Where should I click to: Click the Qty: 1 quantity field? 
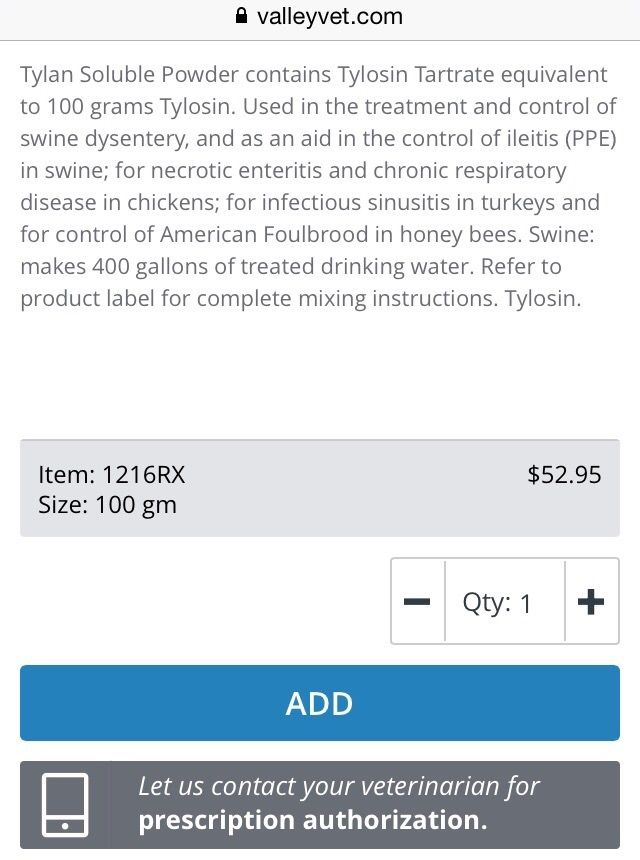pyautogui.click(x=504, y=602)
